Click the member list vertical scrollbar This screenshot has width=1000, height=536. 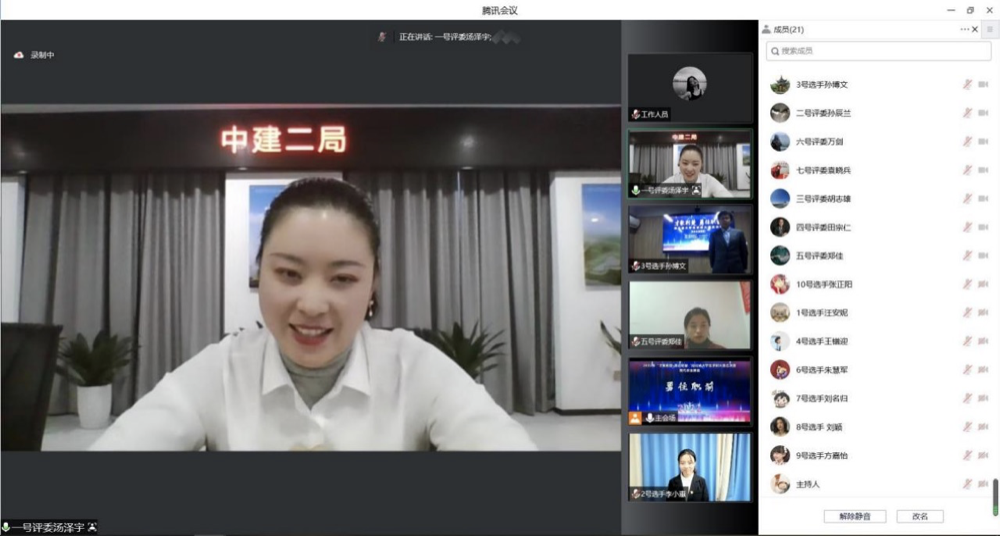tap(995, 495)
